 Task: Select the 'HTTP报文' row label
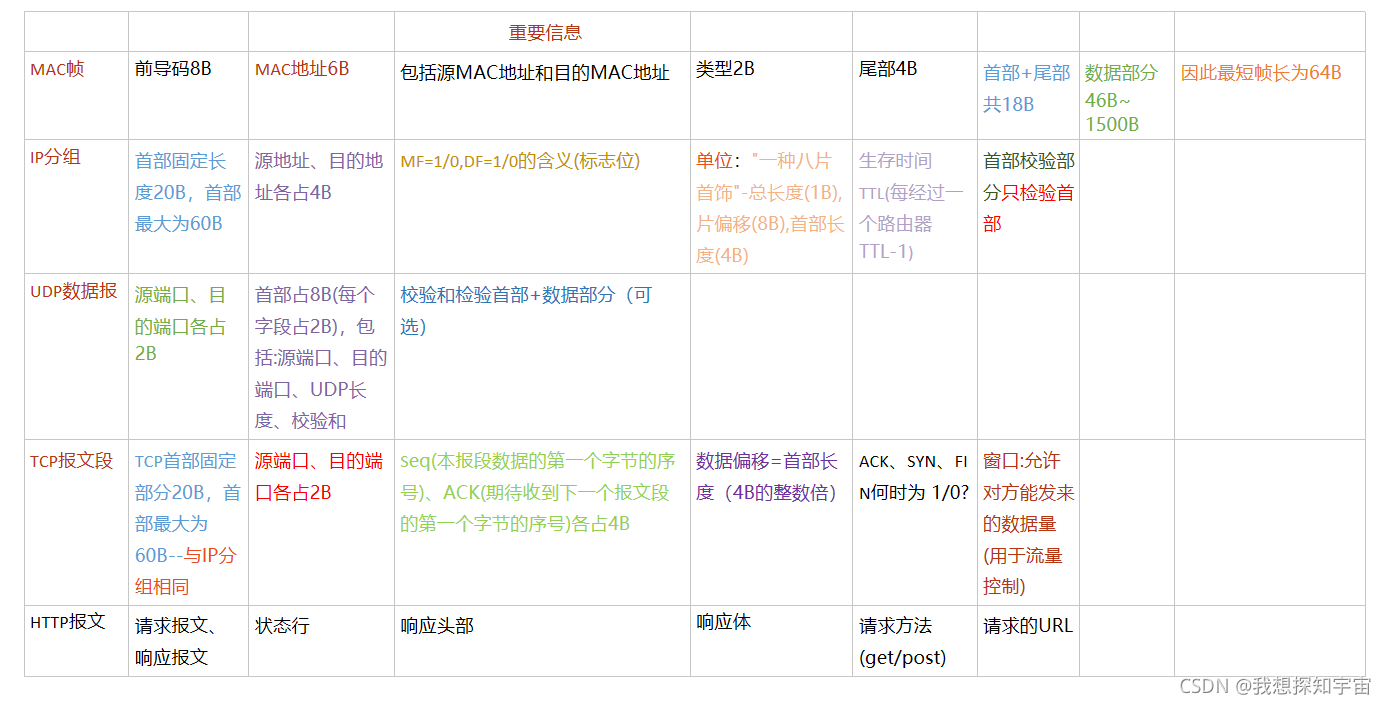point(68,621)
